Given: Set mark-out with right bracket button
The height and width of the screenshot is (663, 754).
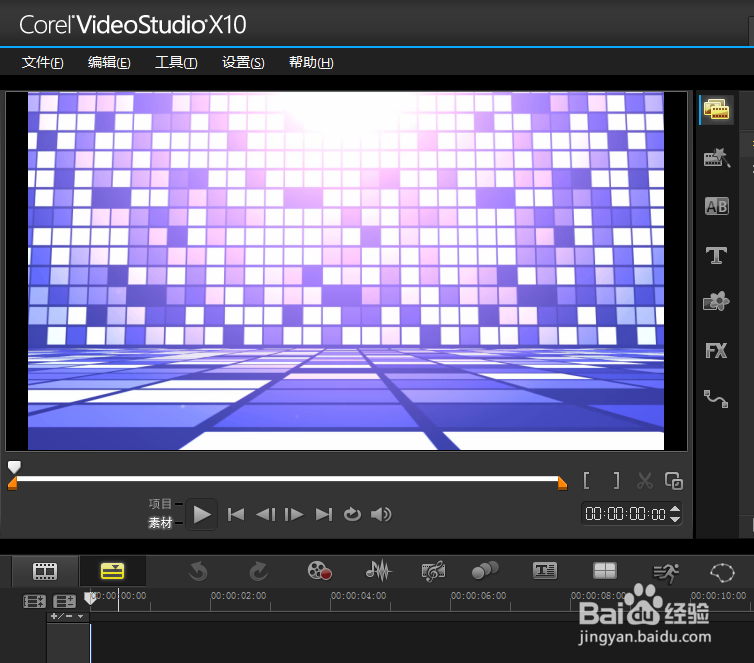Looking at the screenshot, I should coord(616,480).
